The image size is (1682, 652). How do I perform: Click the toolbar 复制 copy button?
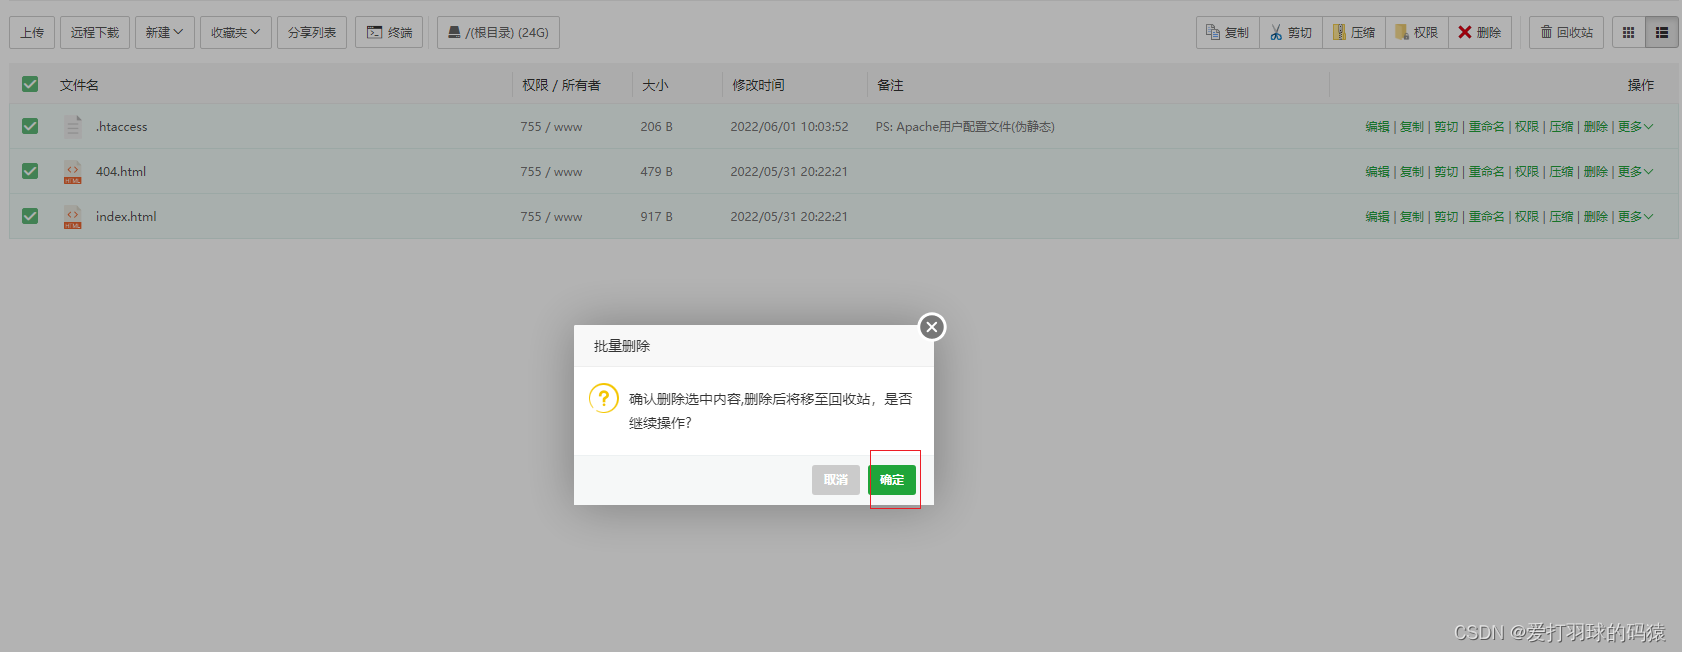pos(1228,32)
